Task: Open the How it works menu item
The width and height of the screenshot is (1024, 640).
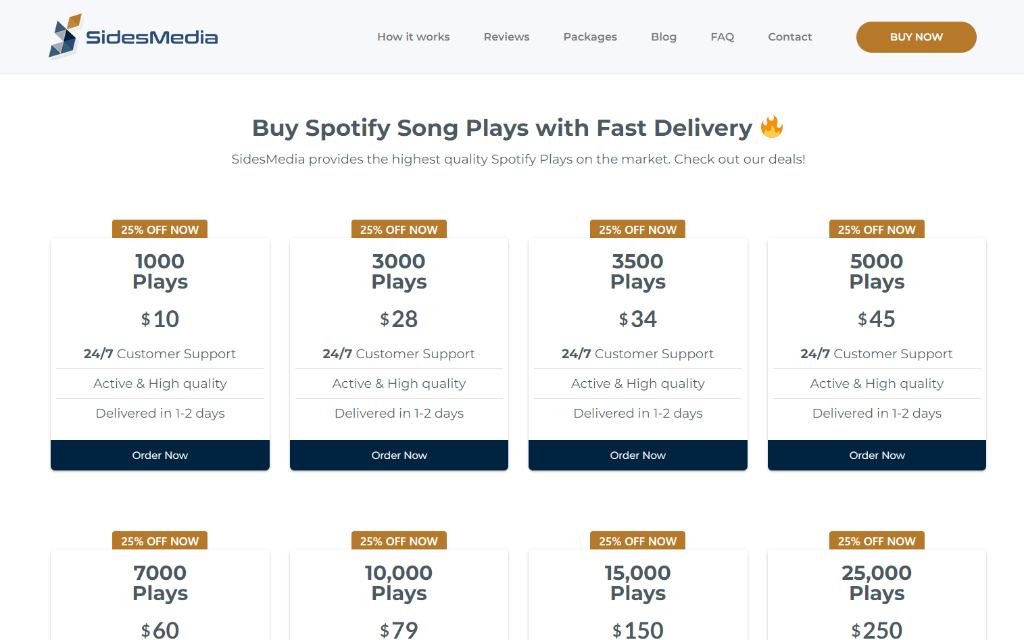Action: [x=413, y=37]
